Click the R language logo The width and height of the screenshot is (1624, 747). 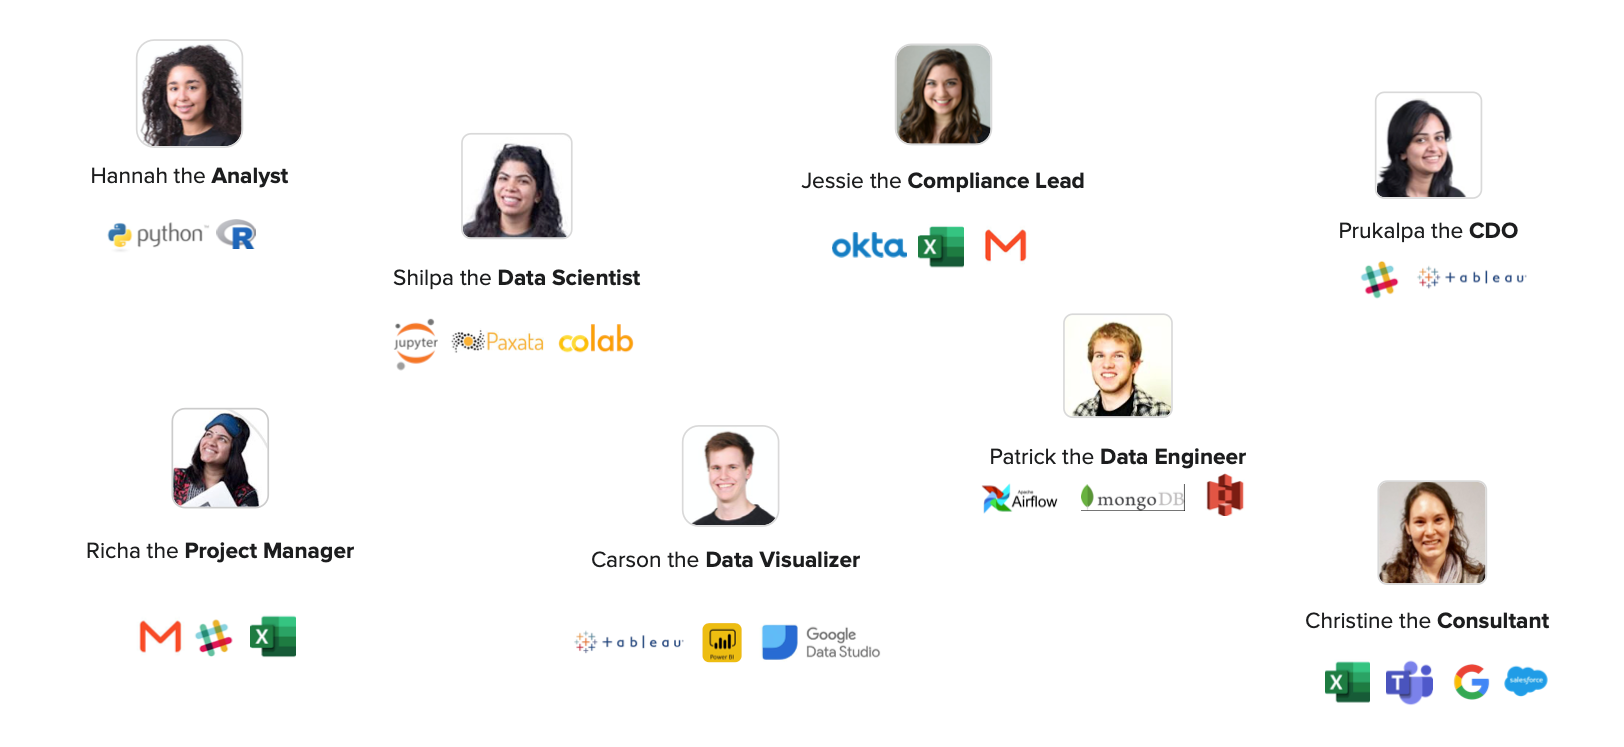click(x=237, y=235)
